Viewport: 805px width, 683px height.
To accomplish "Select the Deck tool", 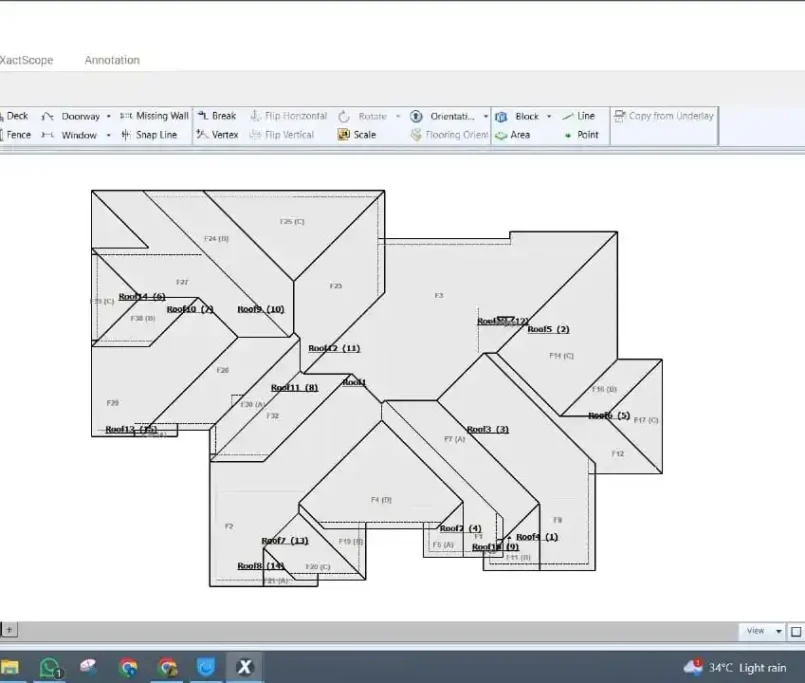I will click(x=14, y=116).
